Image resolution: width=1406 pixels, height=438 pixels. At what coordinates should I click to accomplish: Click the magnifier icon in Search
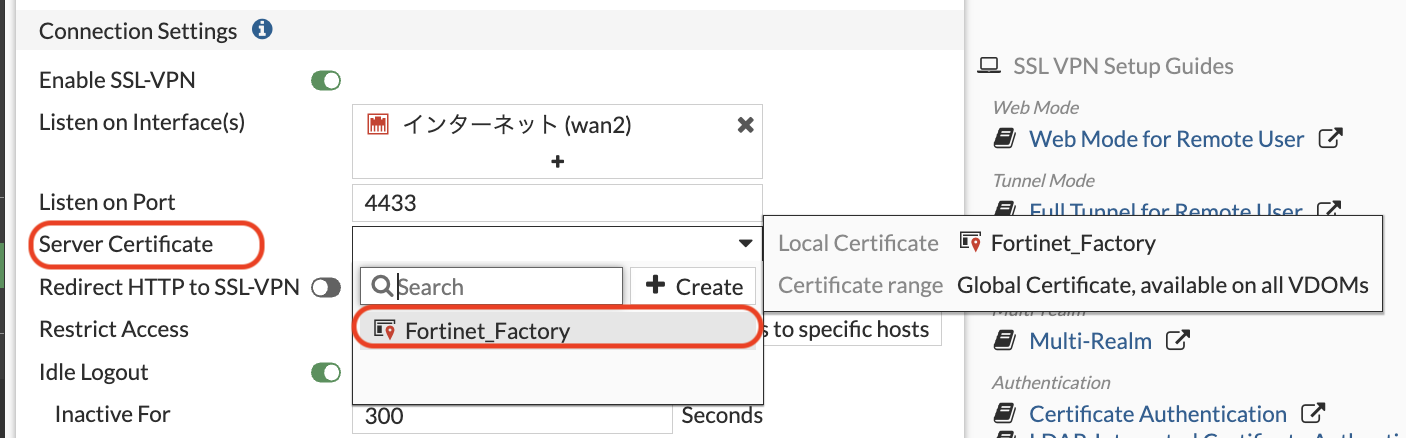(x=381, y=287)
